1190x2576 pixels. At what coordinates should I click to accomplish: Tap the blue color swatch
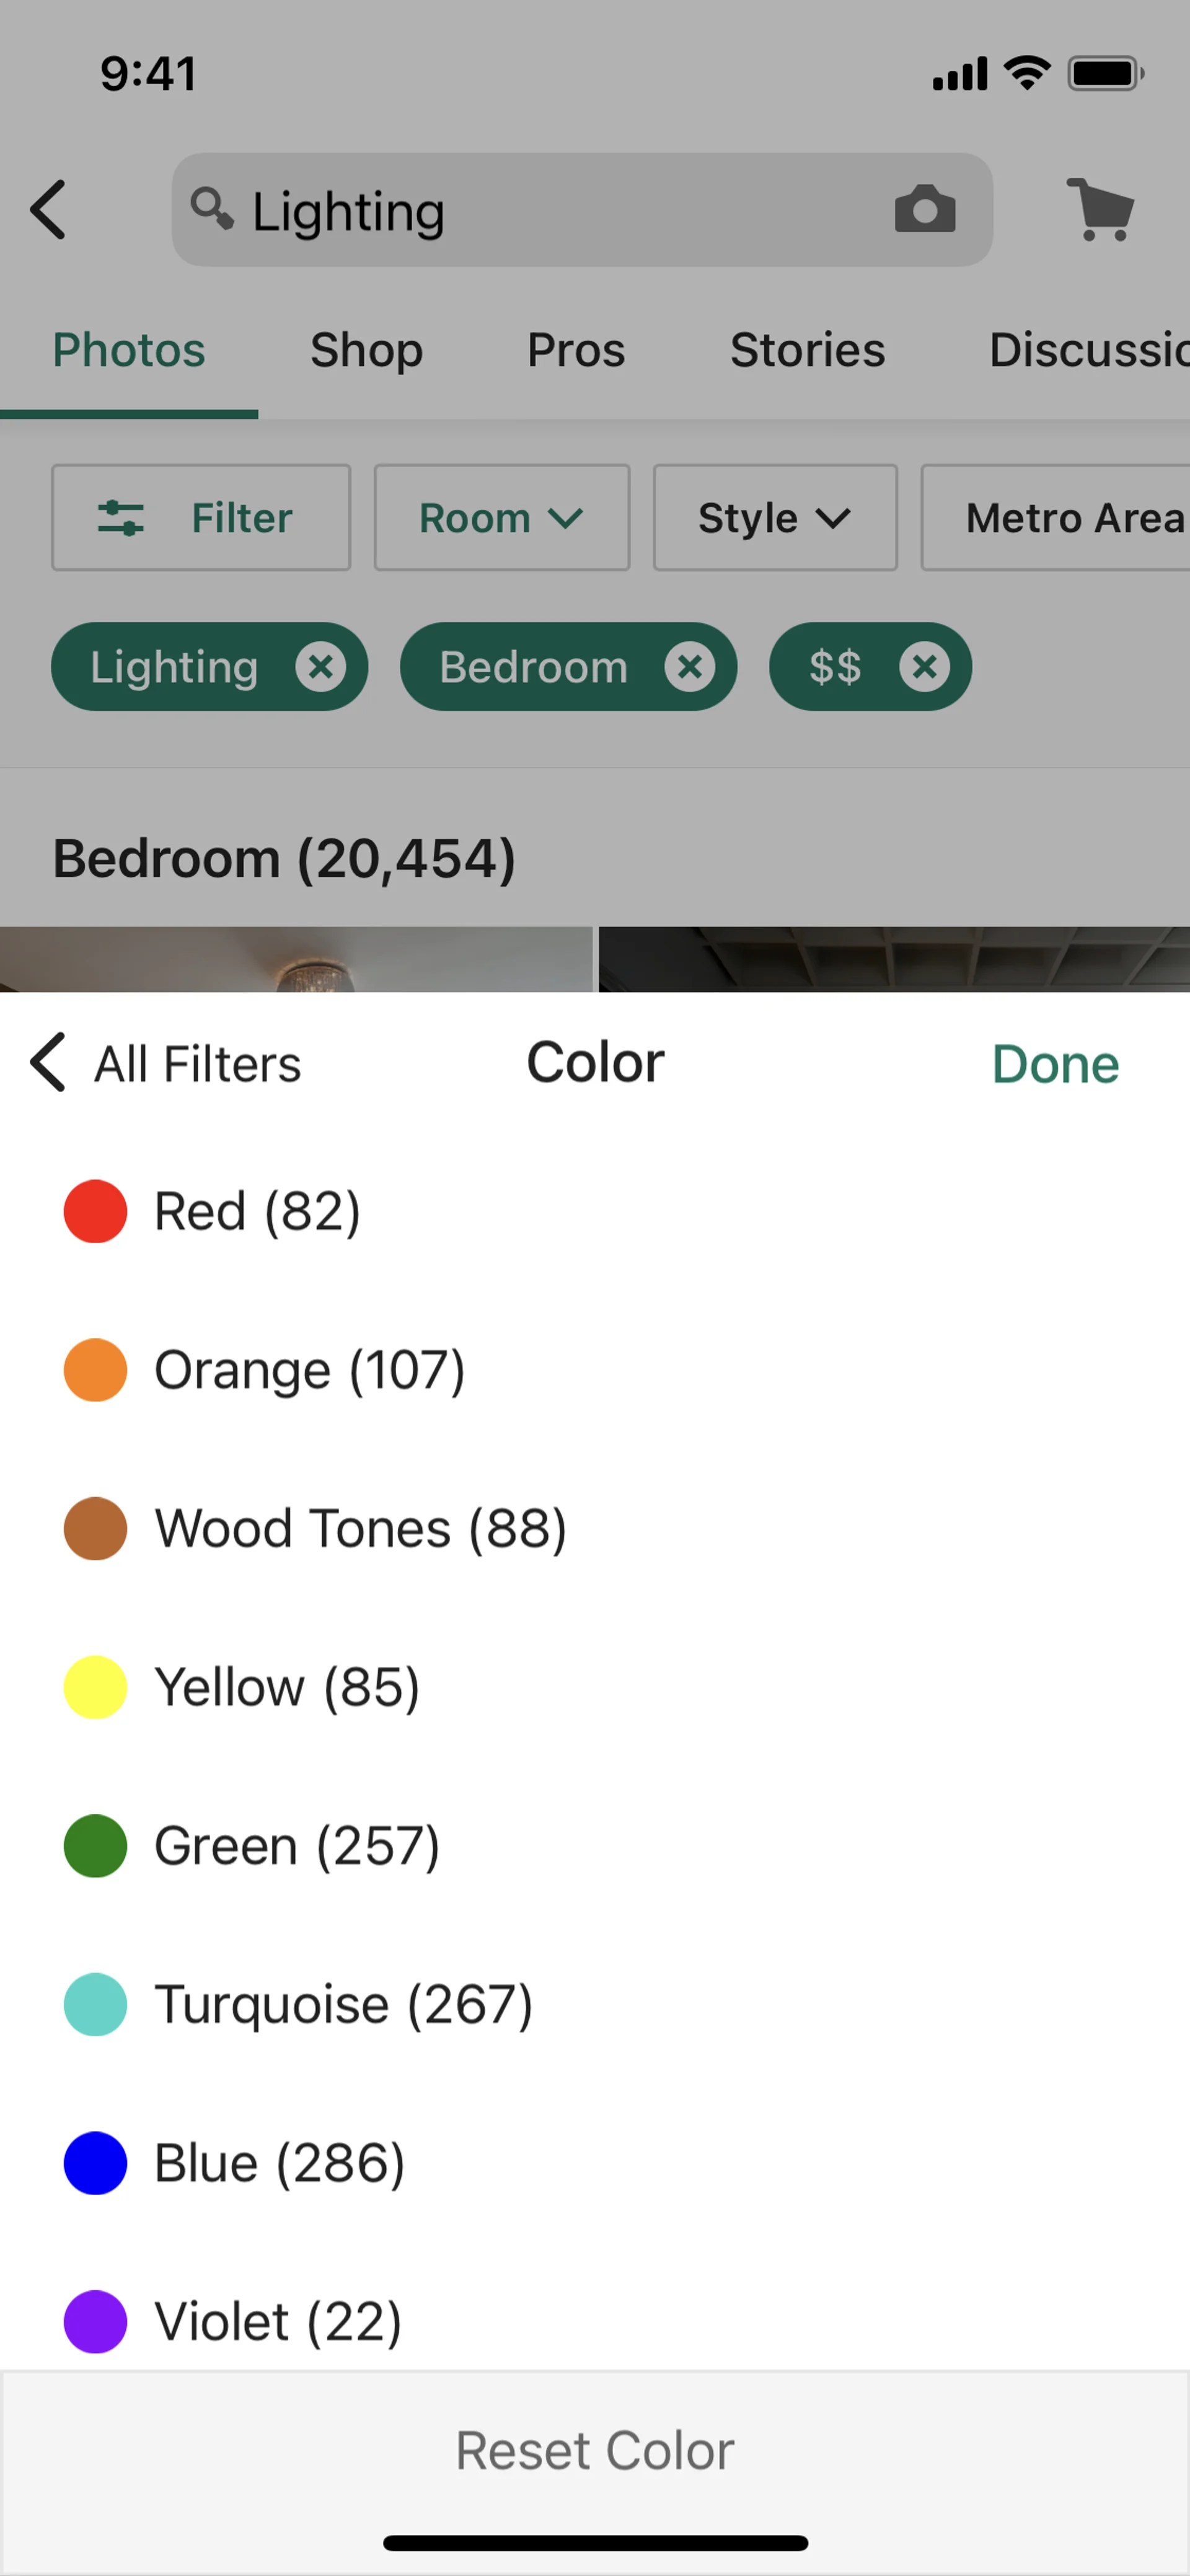click(x=96, y=2163)
